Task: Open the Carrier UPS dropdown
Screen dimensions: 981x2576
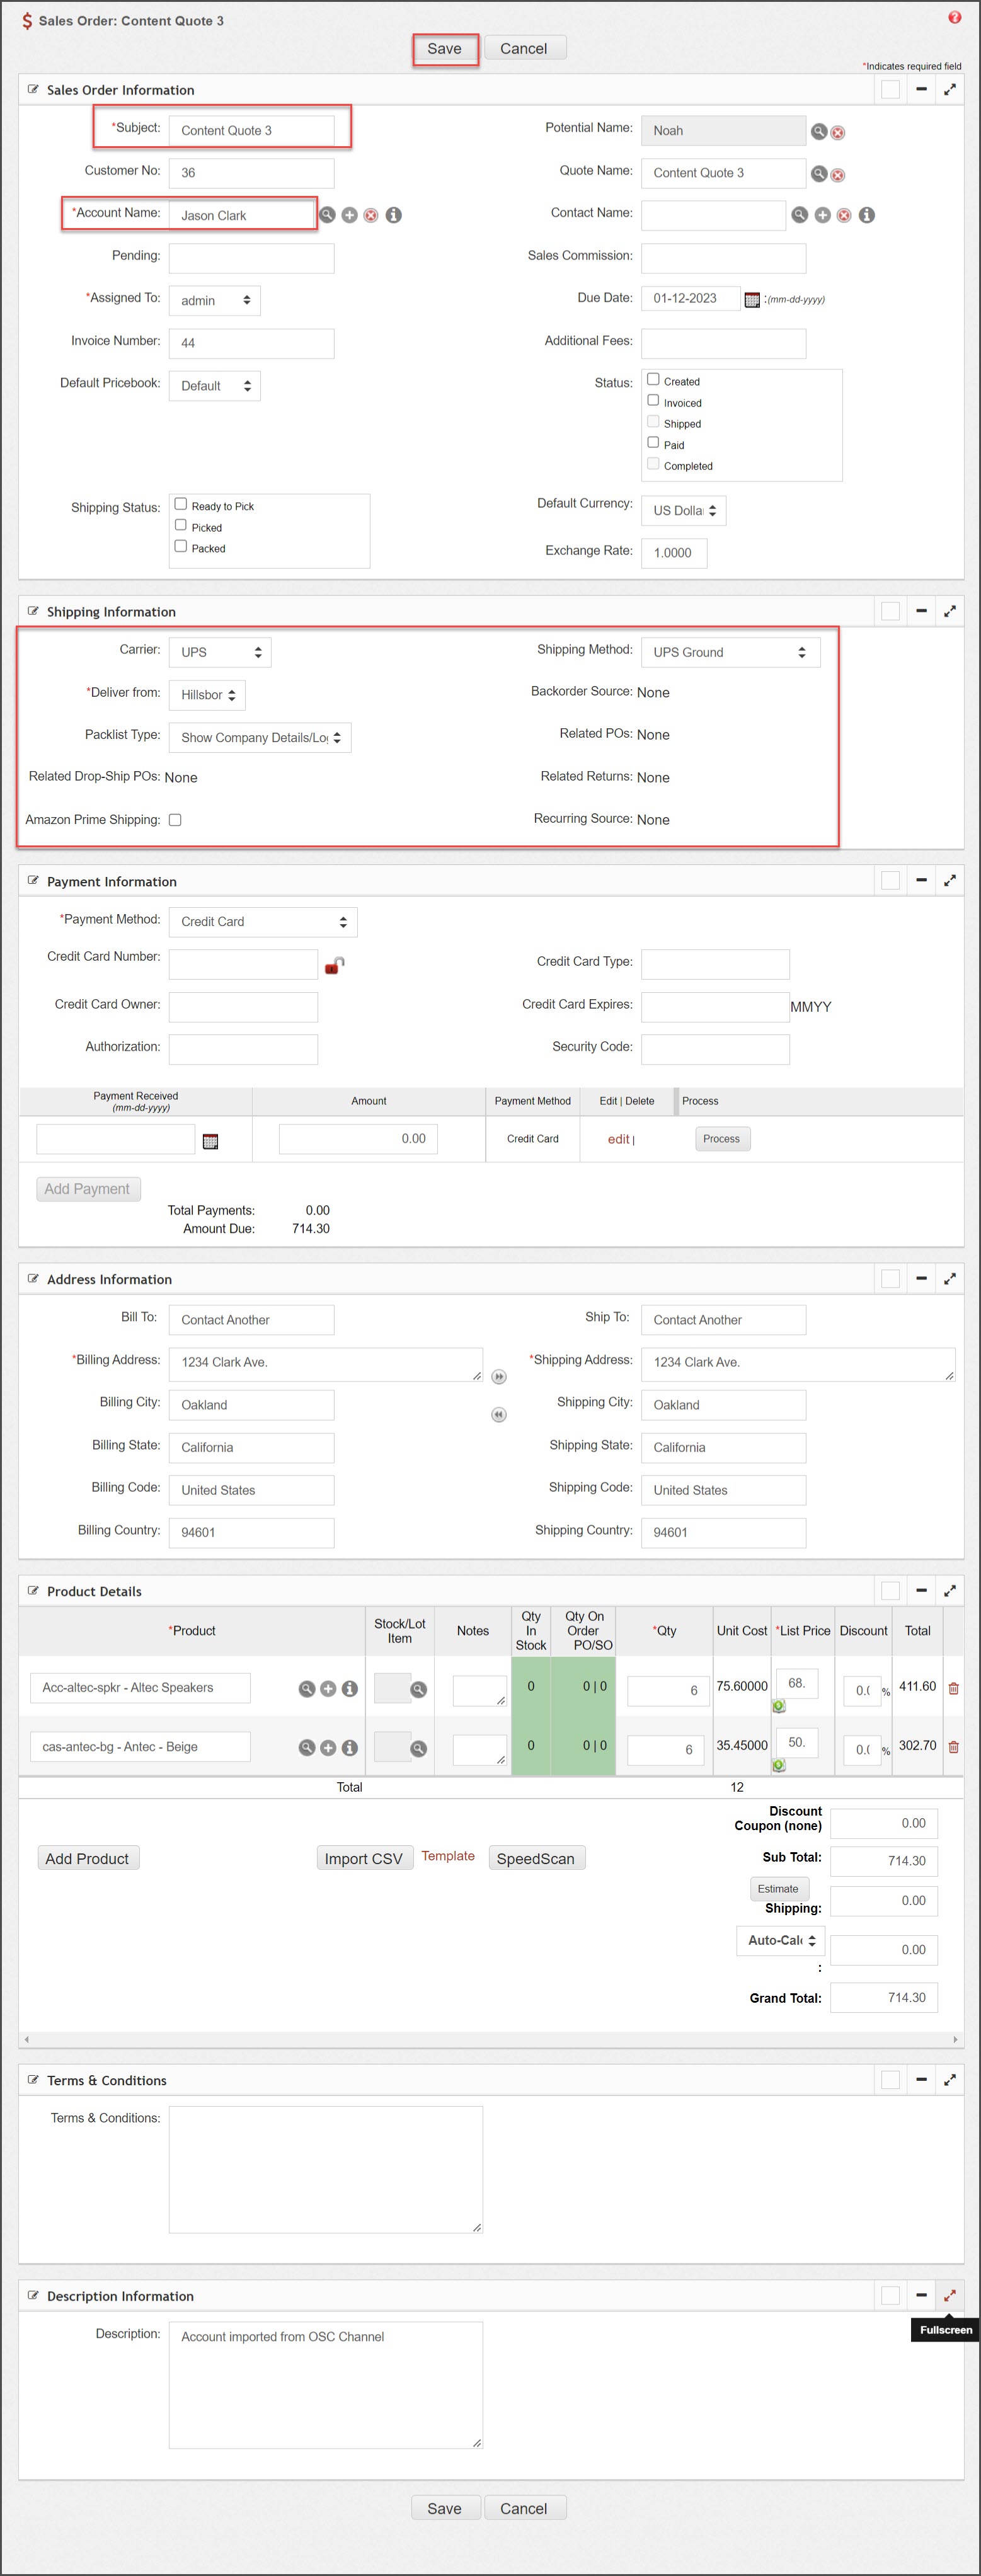Action: pos(219,652)
